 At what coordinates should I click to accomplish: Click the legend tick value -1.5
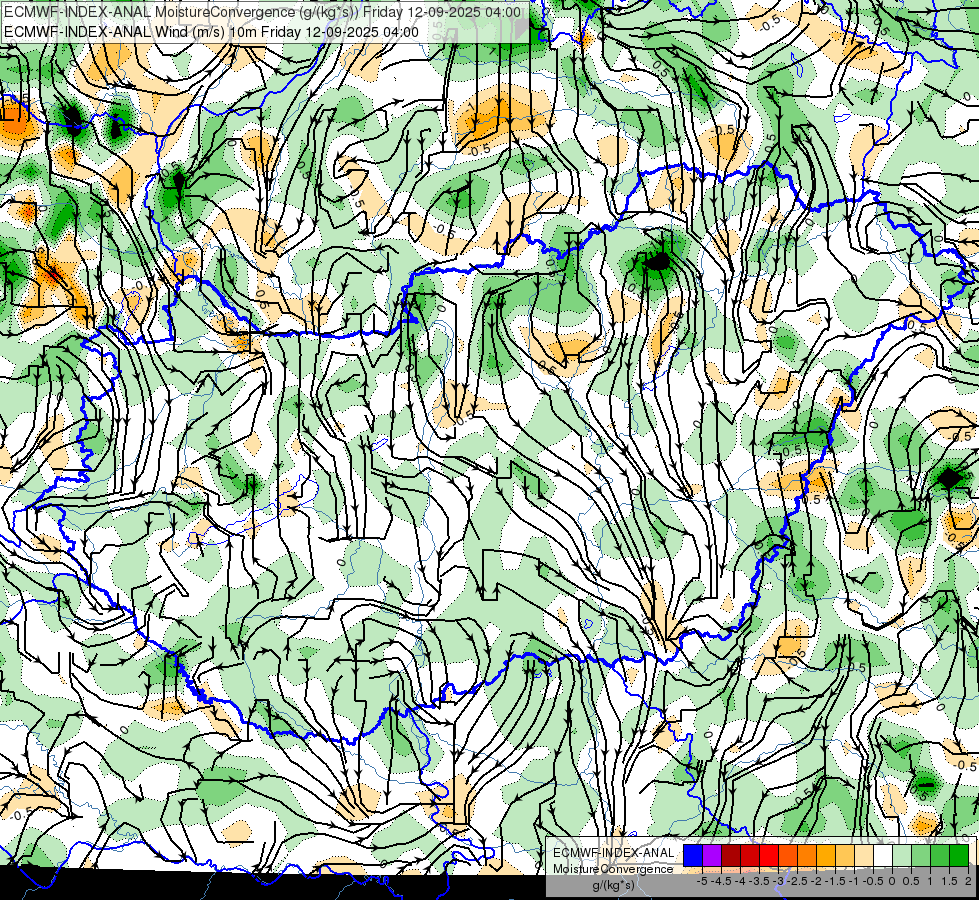tap(835, 881)
